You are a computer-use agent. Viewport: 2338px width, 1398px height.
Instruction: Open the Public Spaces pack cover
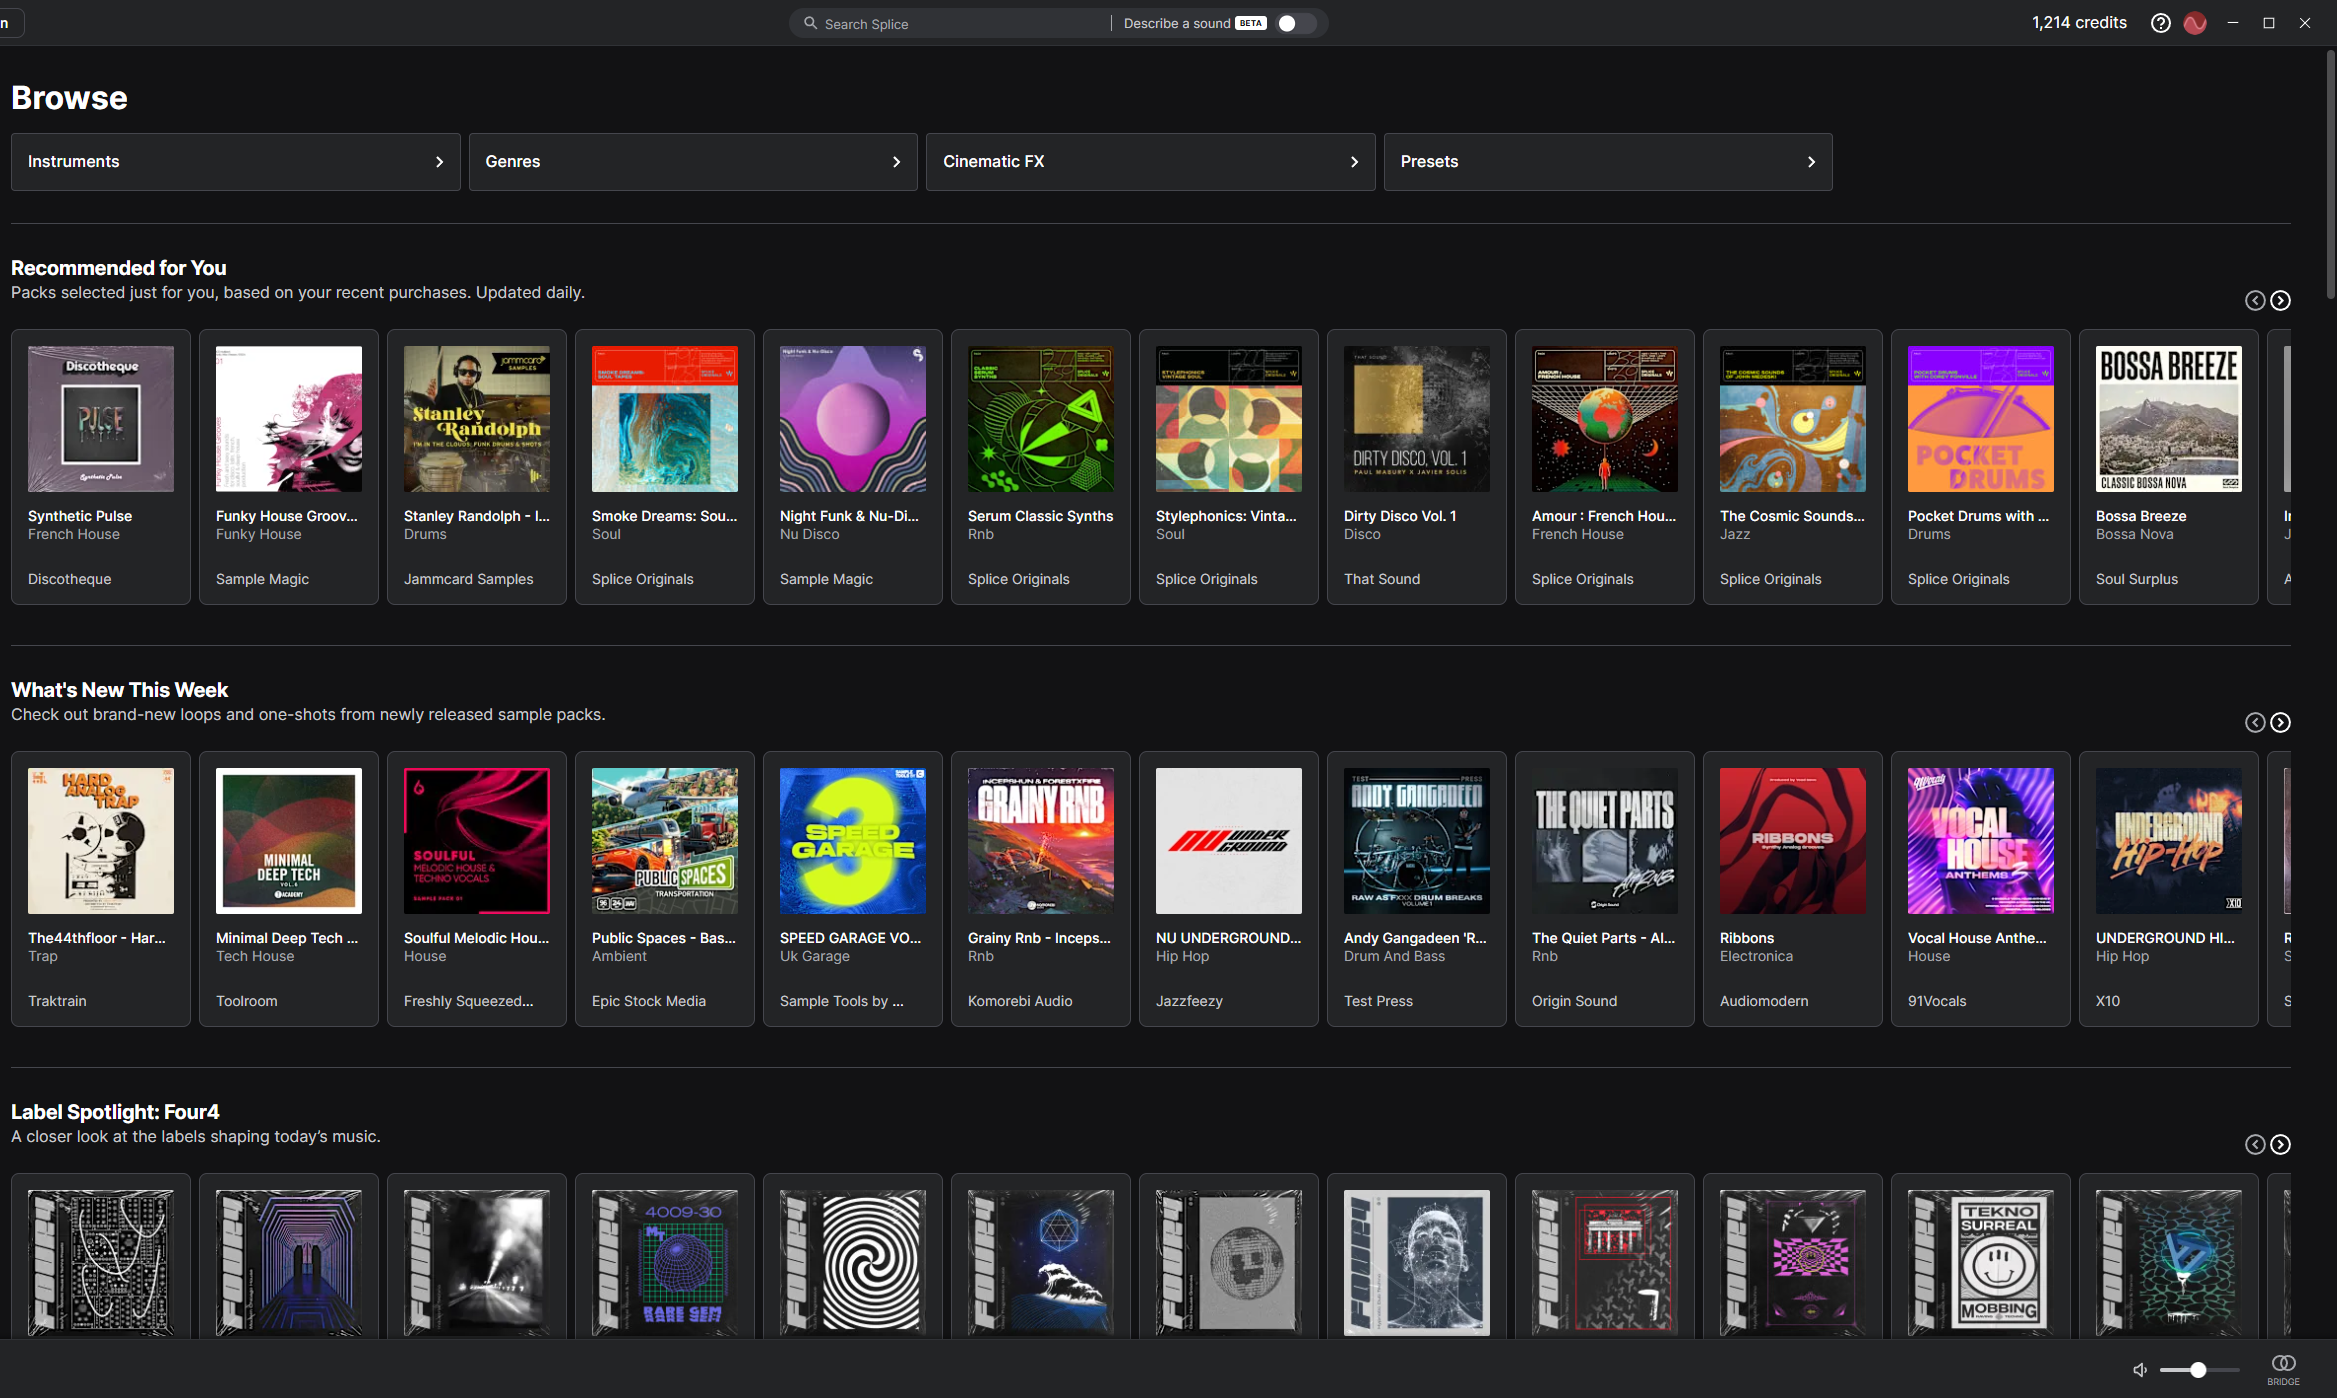pyautogui.click(x=665, y=841)
